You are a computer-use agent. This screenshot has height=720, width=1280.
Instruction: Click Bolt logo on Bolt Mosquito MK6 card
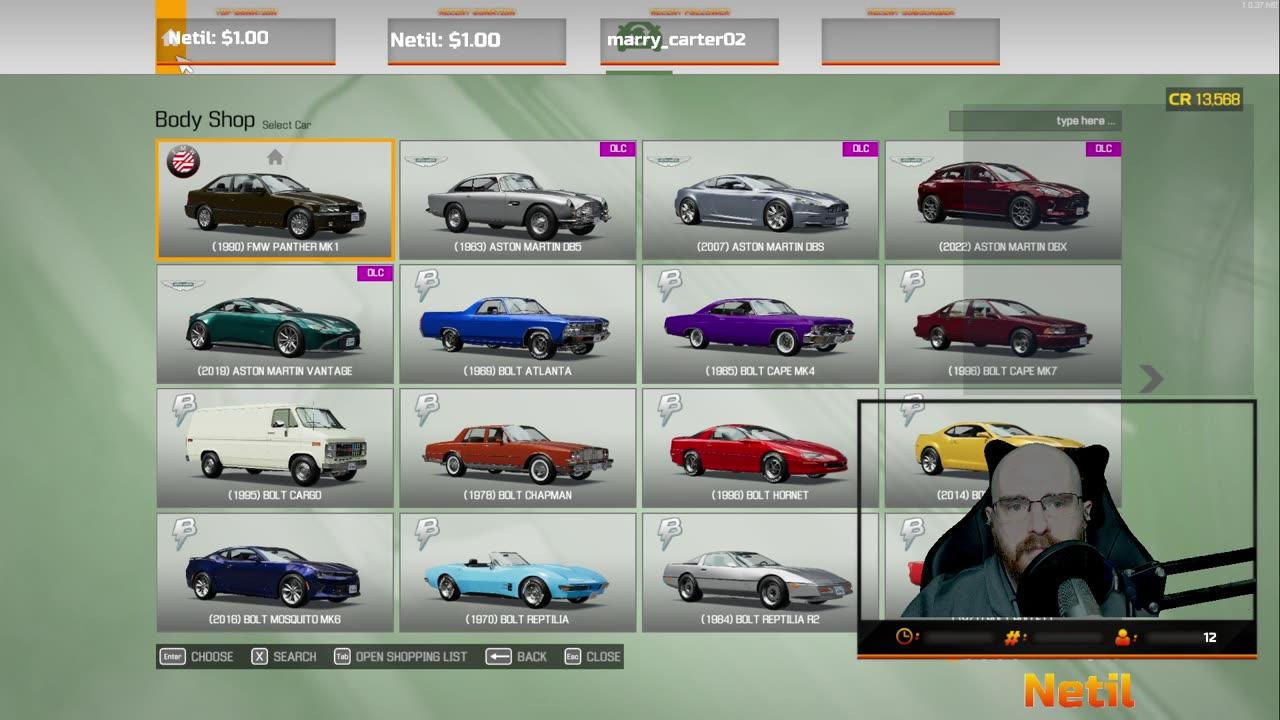pos(184,533)
